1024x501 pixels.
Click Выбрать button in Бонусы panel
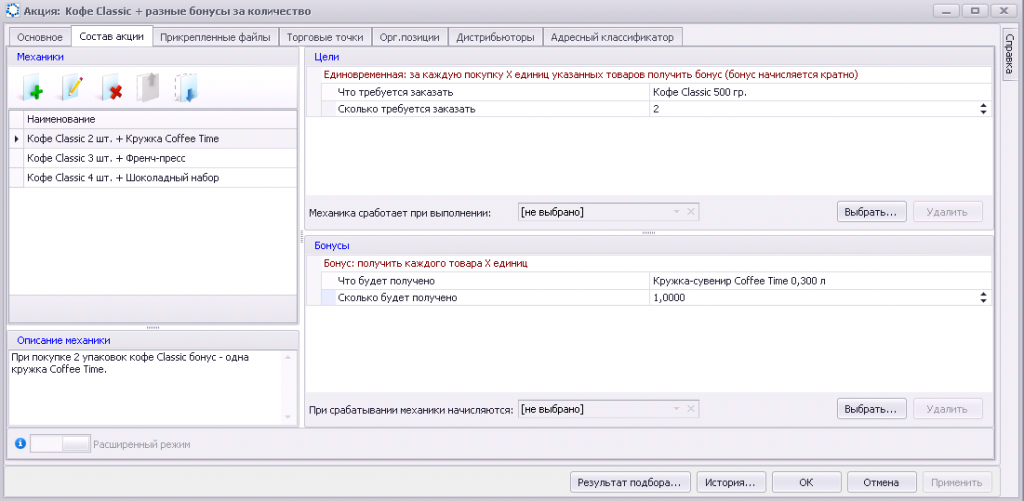pos(871,409)
